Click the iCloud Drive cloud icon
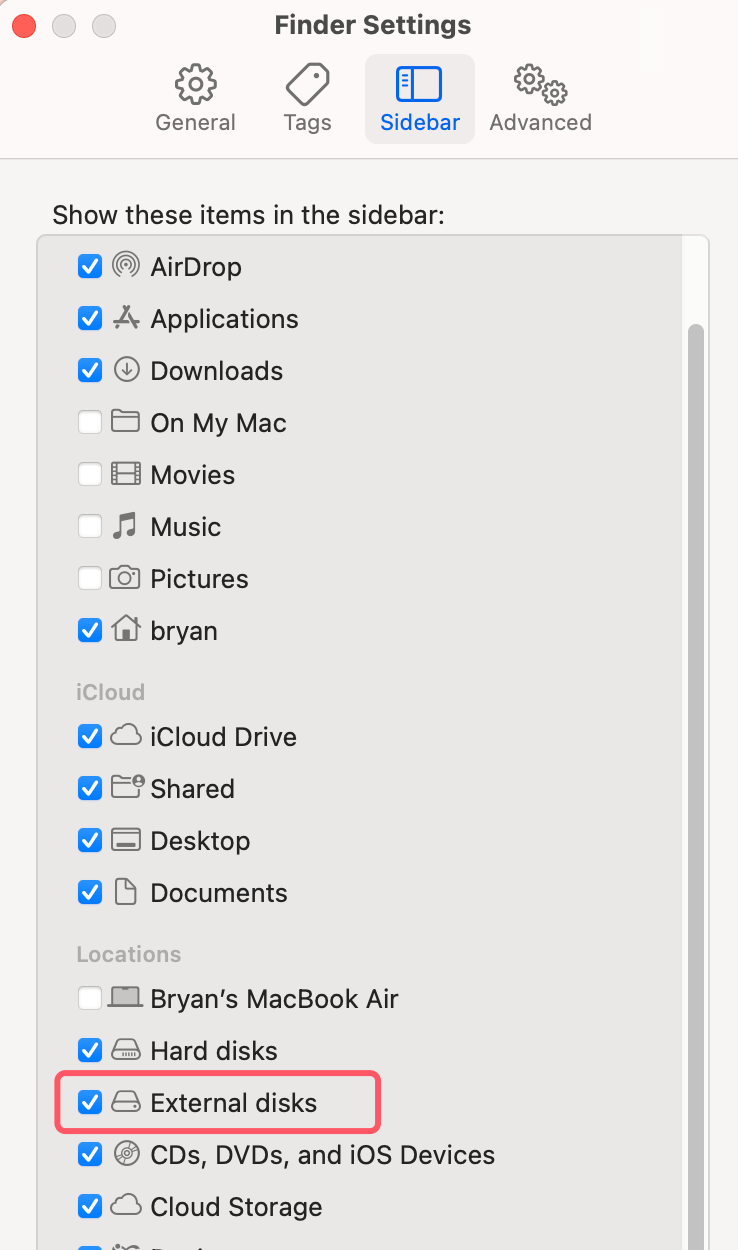This screenshot has height=1250, width=738. (x=124, y=736)
